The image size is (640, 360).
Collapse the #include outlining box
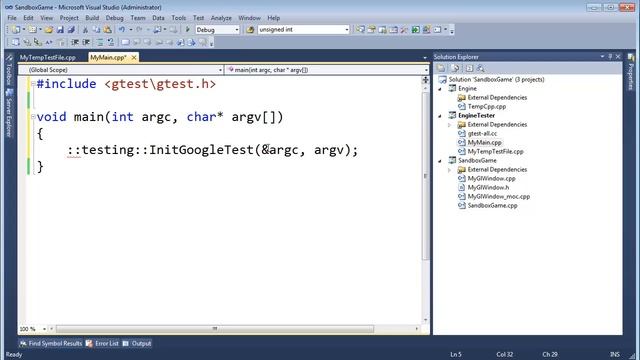tap(33, 84)
